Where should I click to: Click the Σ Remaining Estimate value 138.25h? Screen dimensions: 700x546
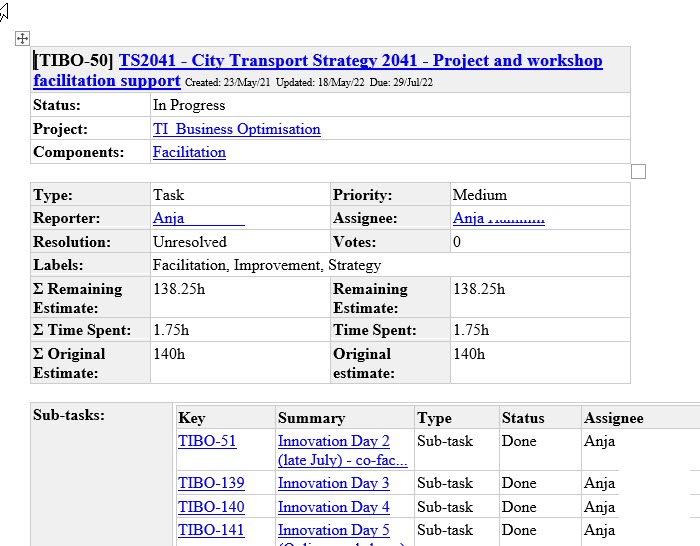pos(179,289)
